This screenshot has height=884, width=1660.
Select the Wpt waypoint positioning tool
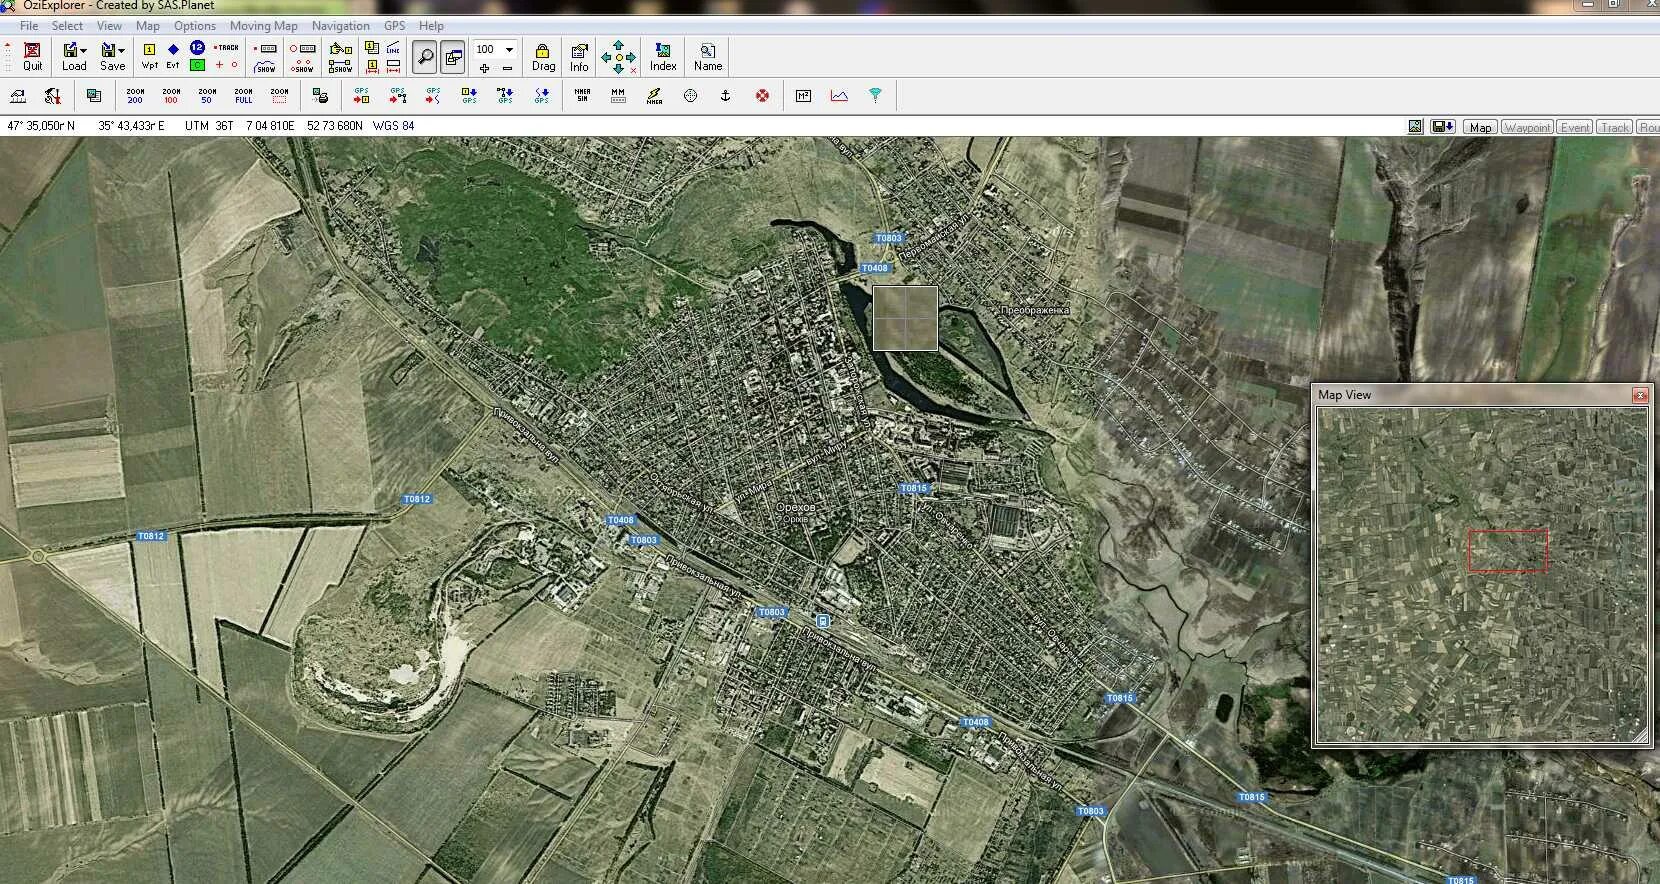[149, 57]
